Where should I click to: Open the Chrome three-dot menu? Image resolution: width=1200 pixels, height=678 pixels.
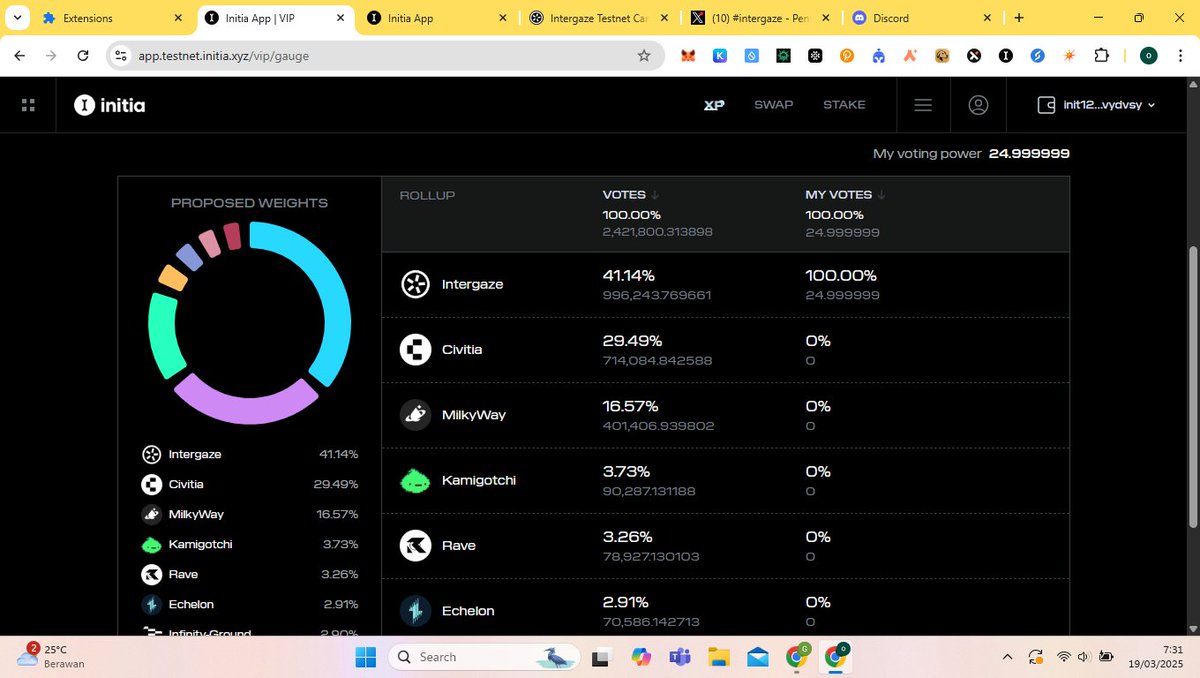coord(1180,56)
